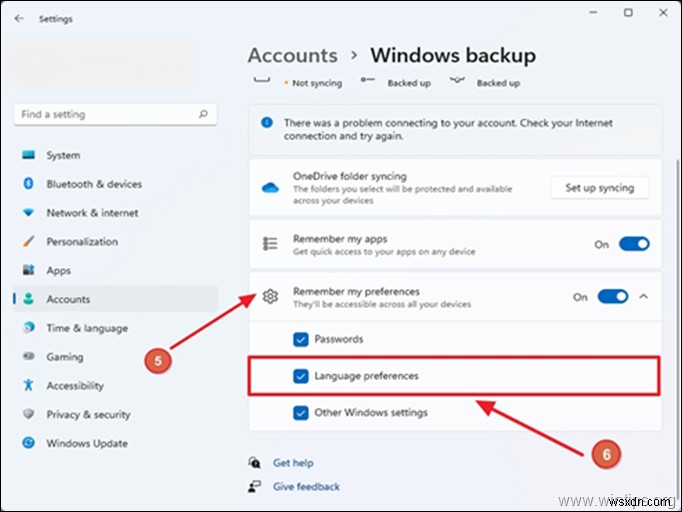
Task: Click the Accounts person icon
Action: (29, 298)
